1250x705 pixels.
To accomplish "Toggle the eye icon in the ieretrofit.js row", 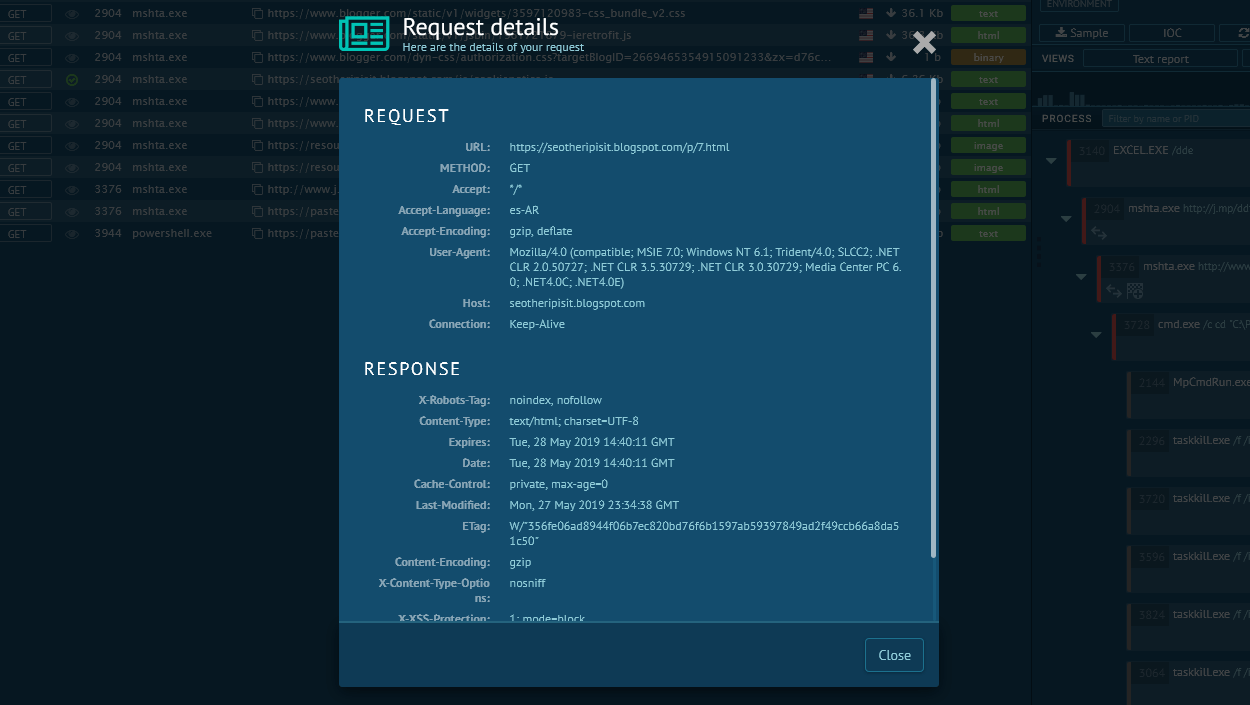I will [x=72, y=36].
